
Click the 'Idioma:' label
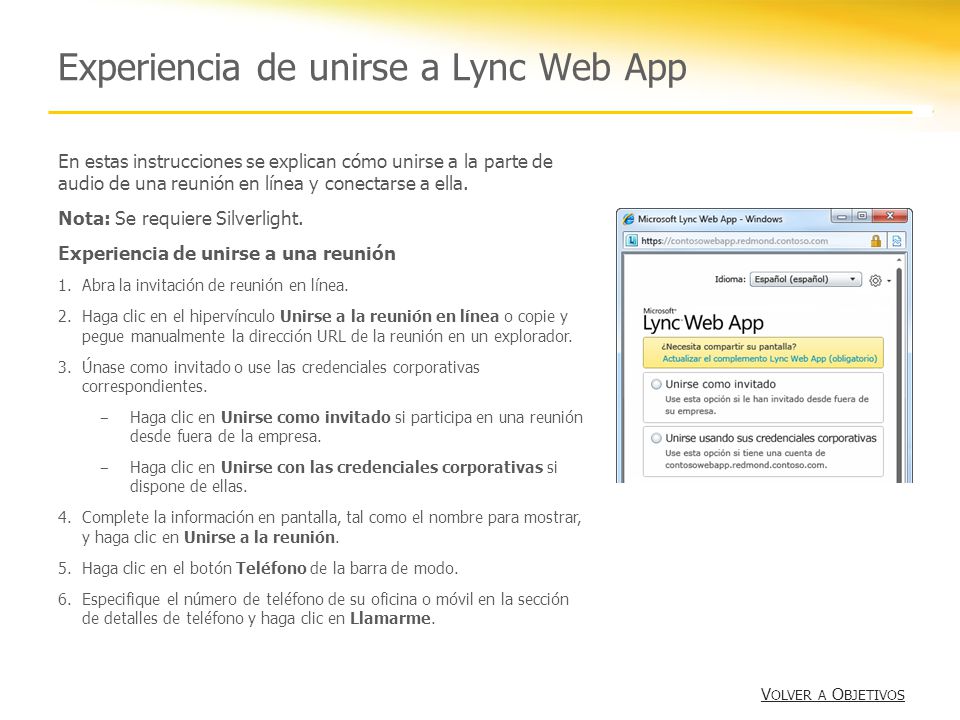click(730, 279)
